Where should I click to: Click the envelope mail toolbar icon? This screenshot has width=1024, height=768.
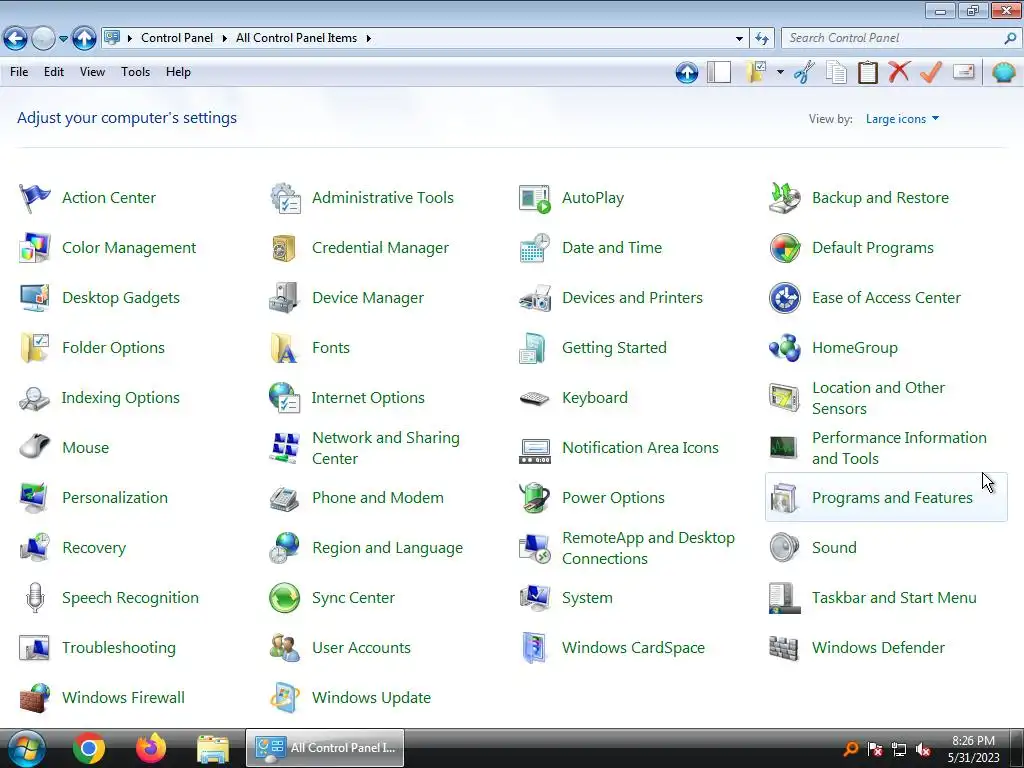tap(963, 72)
